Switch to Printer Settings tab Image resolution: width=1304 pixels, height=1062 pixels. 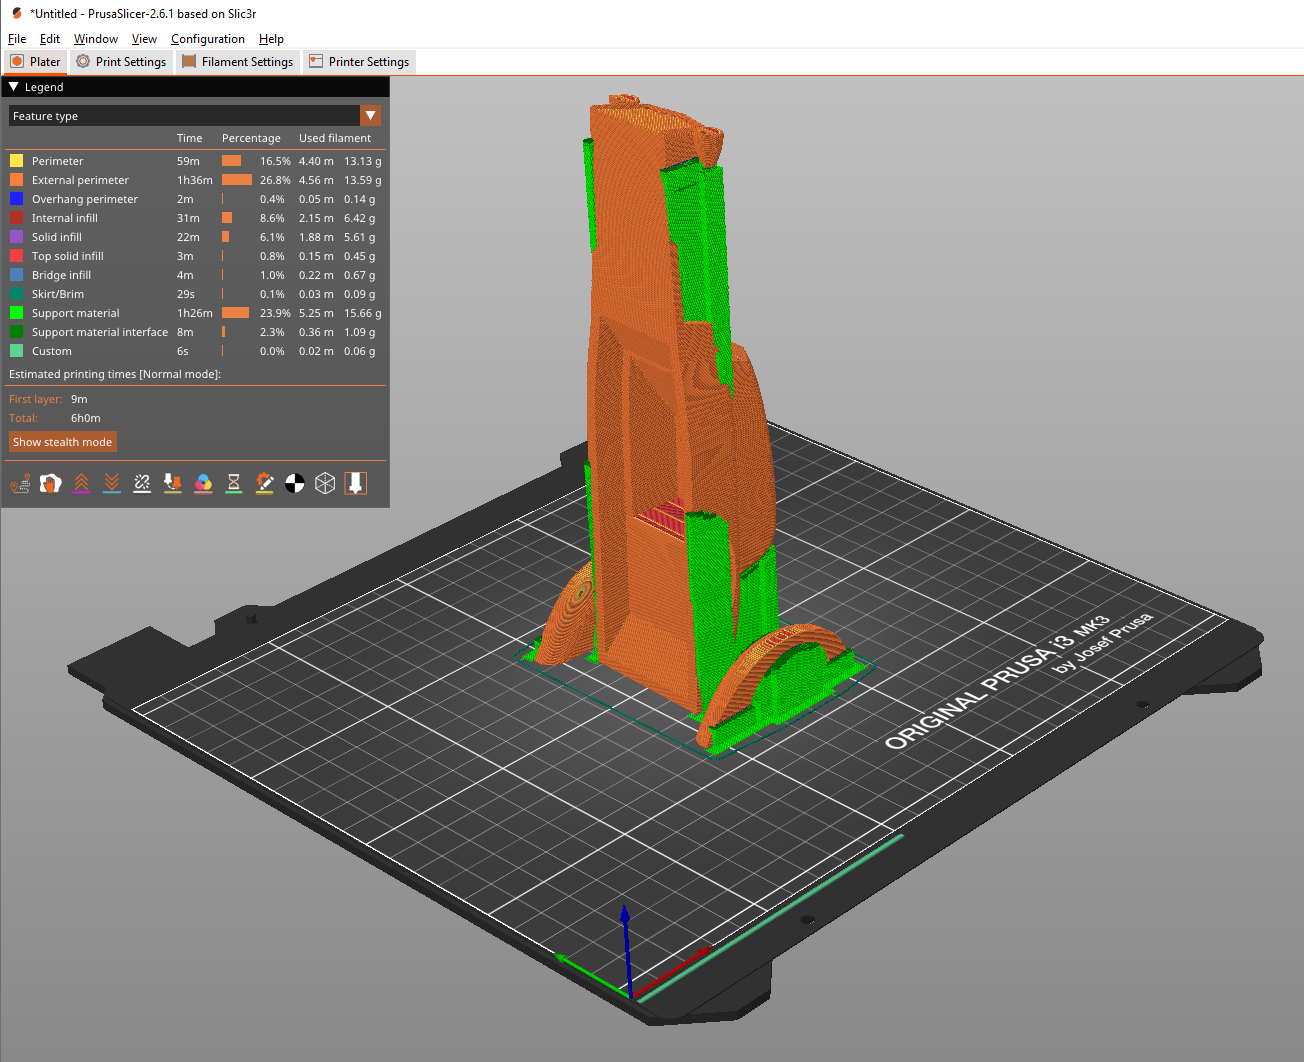coord(359,62)
